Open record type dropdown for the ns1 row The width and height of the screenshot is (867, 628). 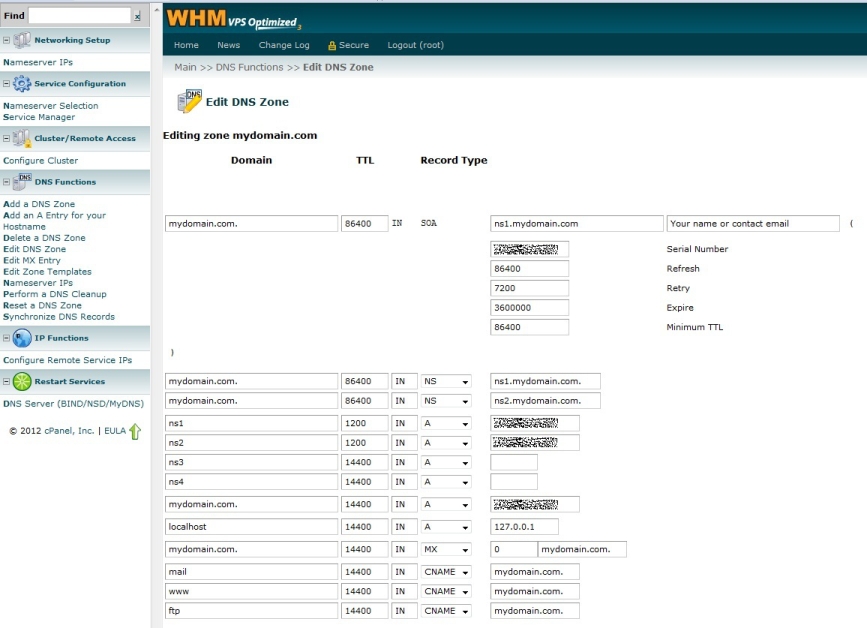coord(446,423)
